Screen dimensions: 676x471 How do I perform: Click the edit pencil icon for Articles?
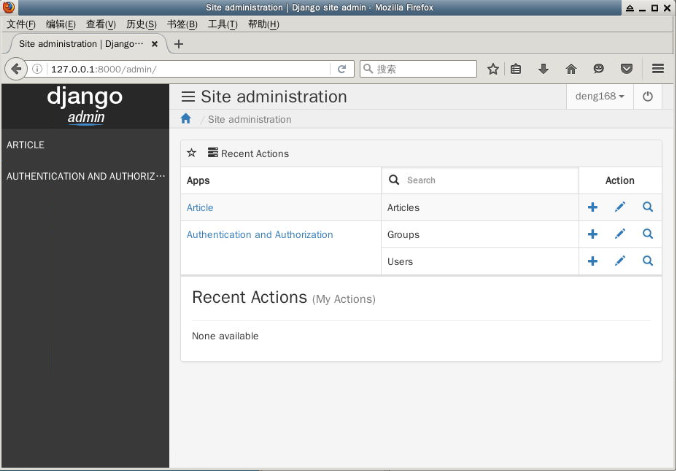(x=620, y=207)
